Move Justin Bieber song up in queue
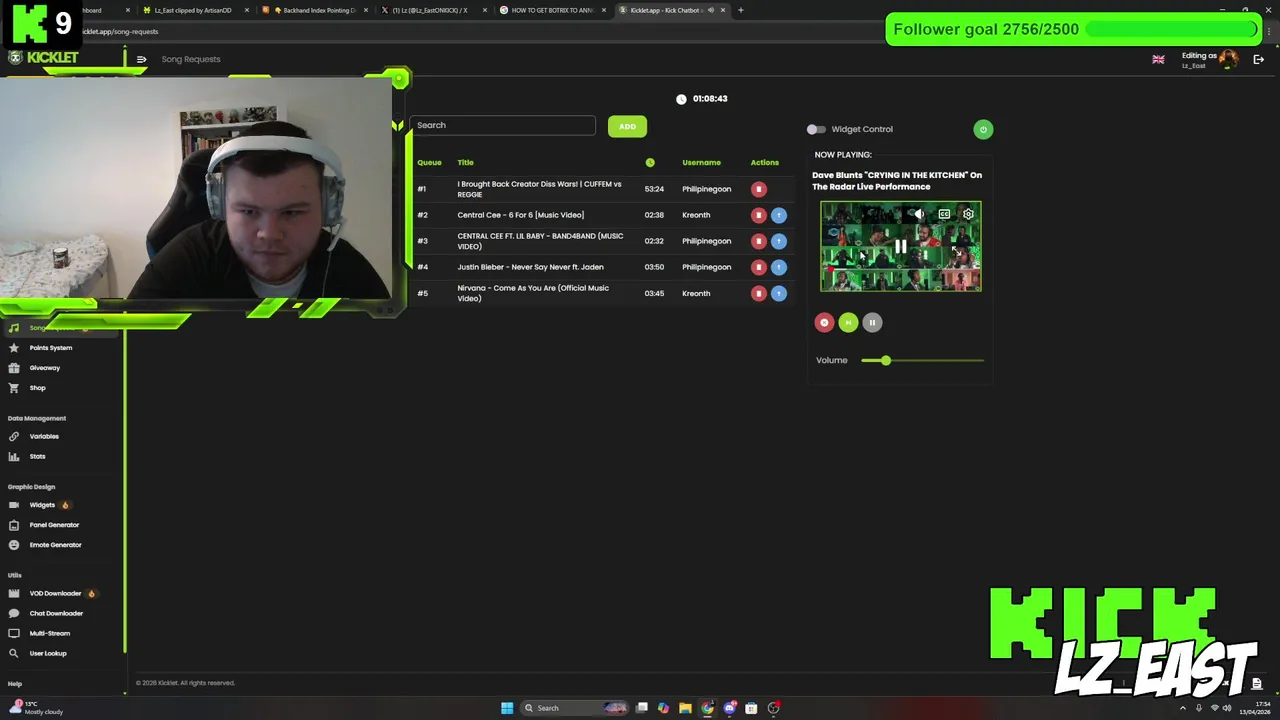 [779, 267]
